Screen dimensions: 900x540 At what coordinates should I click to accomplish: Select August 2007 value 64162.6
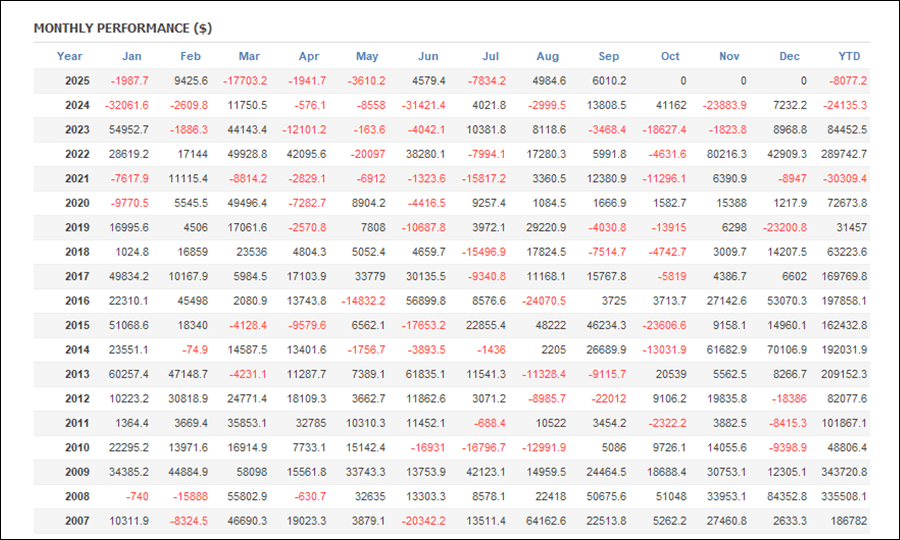click(x=543, y=521)
